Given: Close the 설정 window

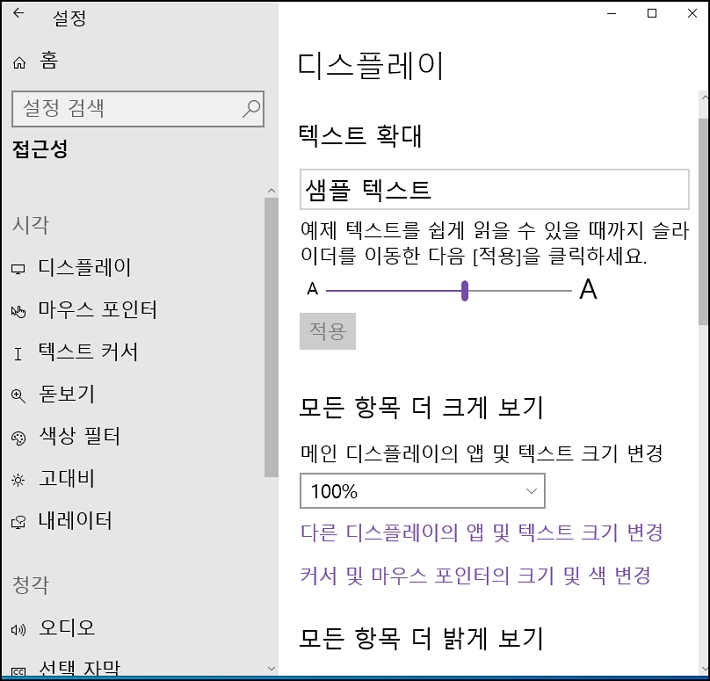Looking at the screenshot, I should click(x=692, y=14).
